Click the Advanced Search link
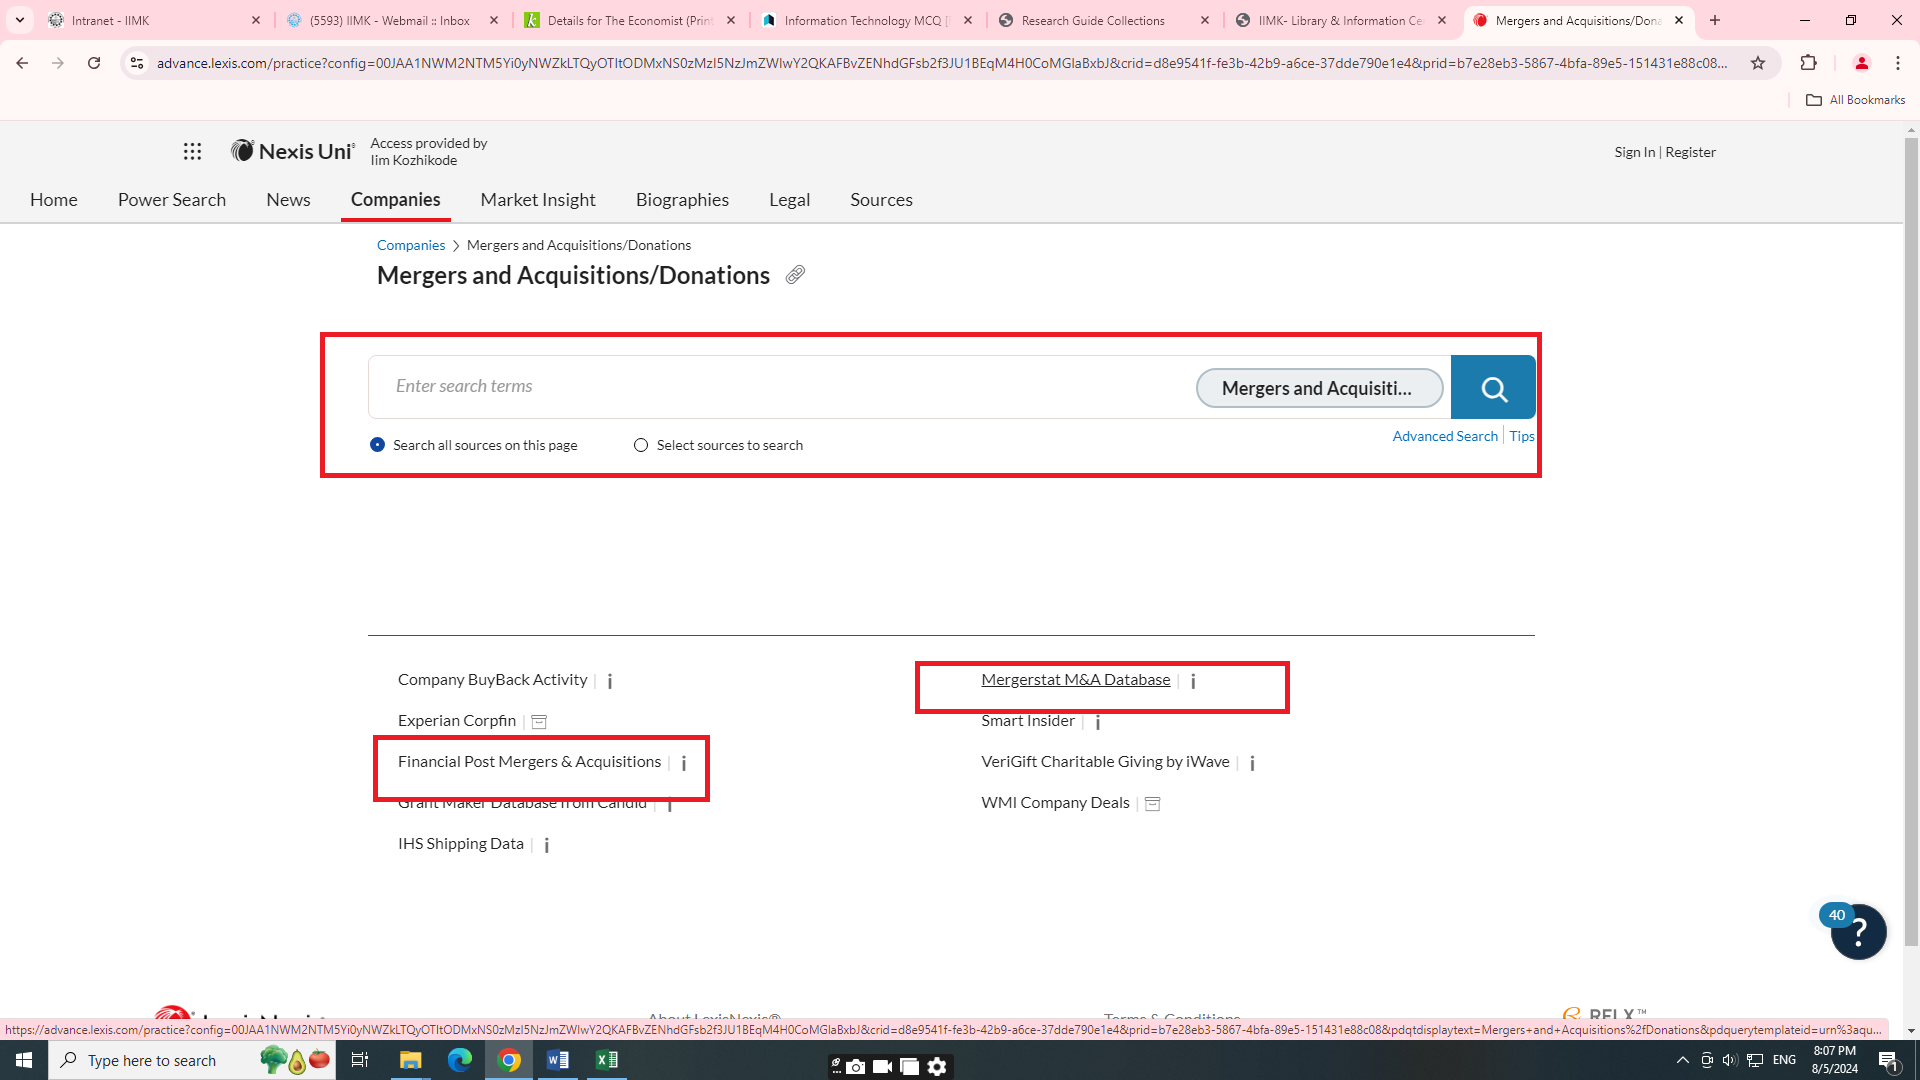 point(1444,436)
